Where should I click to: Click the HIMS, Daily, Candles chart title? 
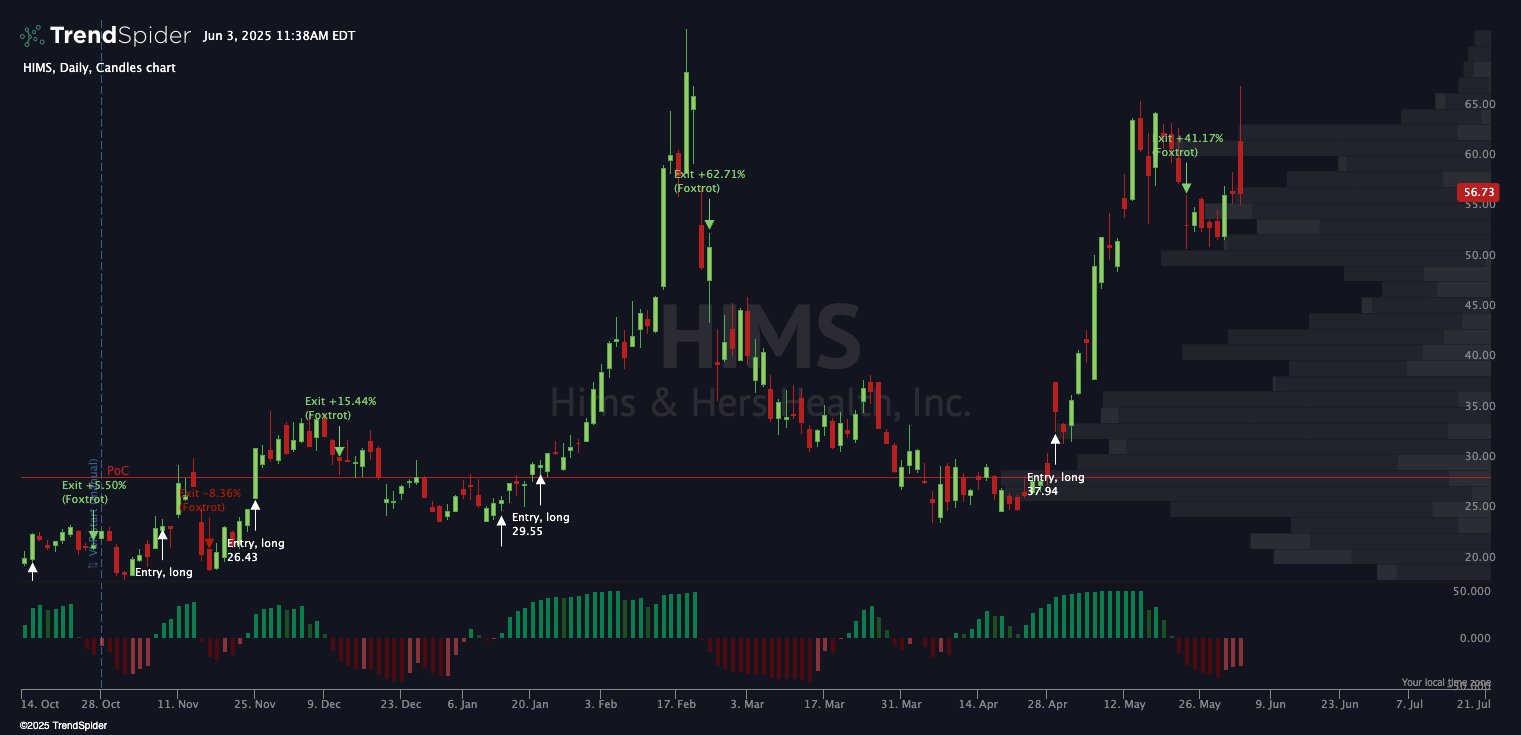click(x=99, y=68)
